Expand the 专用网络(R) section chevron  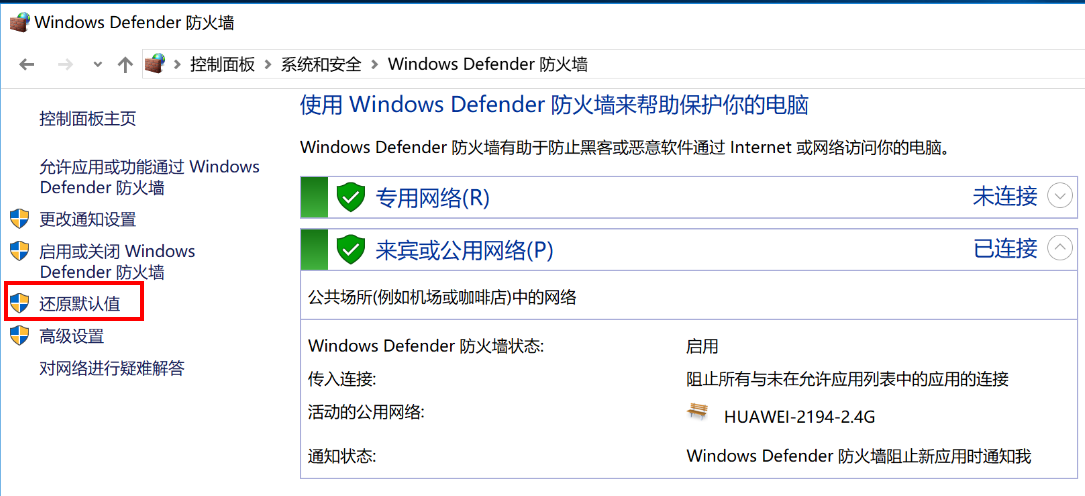click(1059, 196)
